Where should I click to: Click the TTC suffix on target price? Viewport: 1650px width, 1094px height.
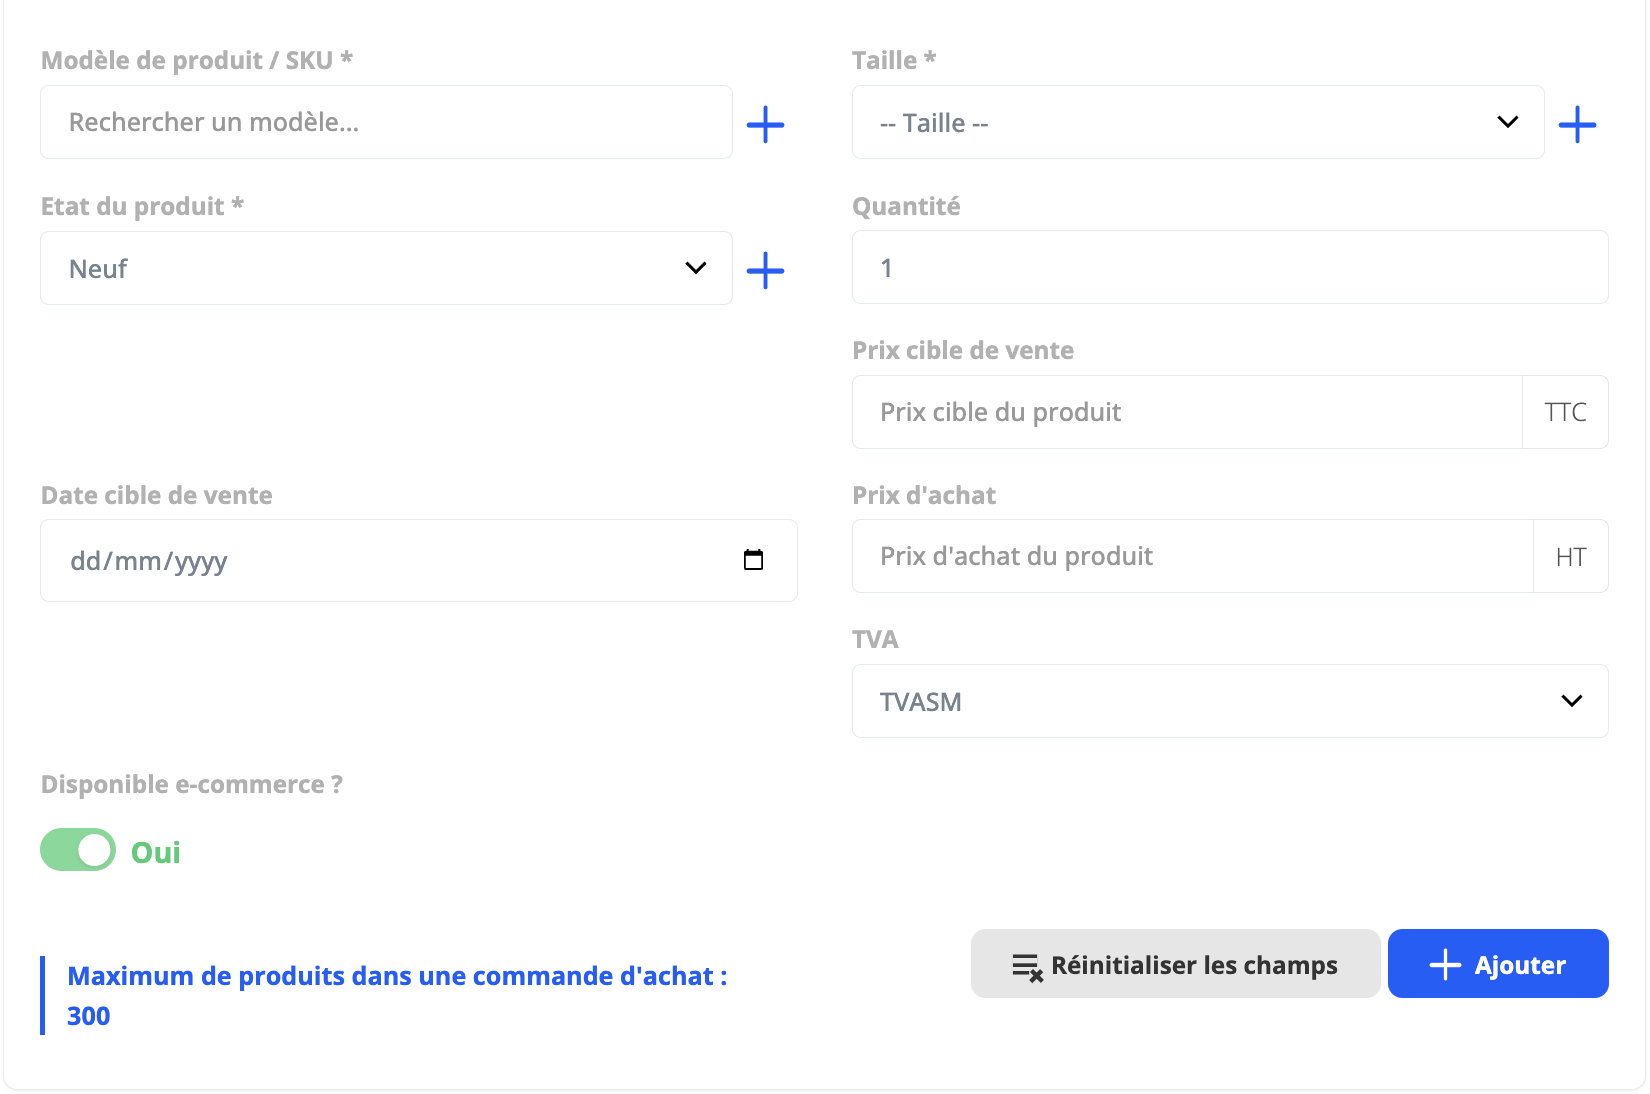point(1565,412)
